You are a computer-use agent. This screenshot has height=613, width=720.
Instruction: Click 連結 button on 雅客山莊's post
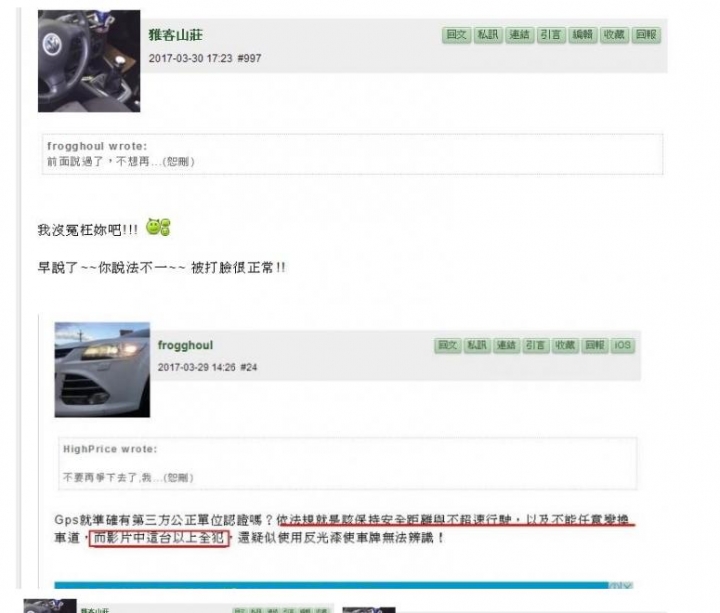pyautogui.click(x=519, y=35)
